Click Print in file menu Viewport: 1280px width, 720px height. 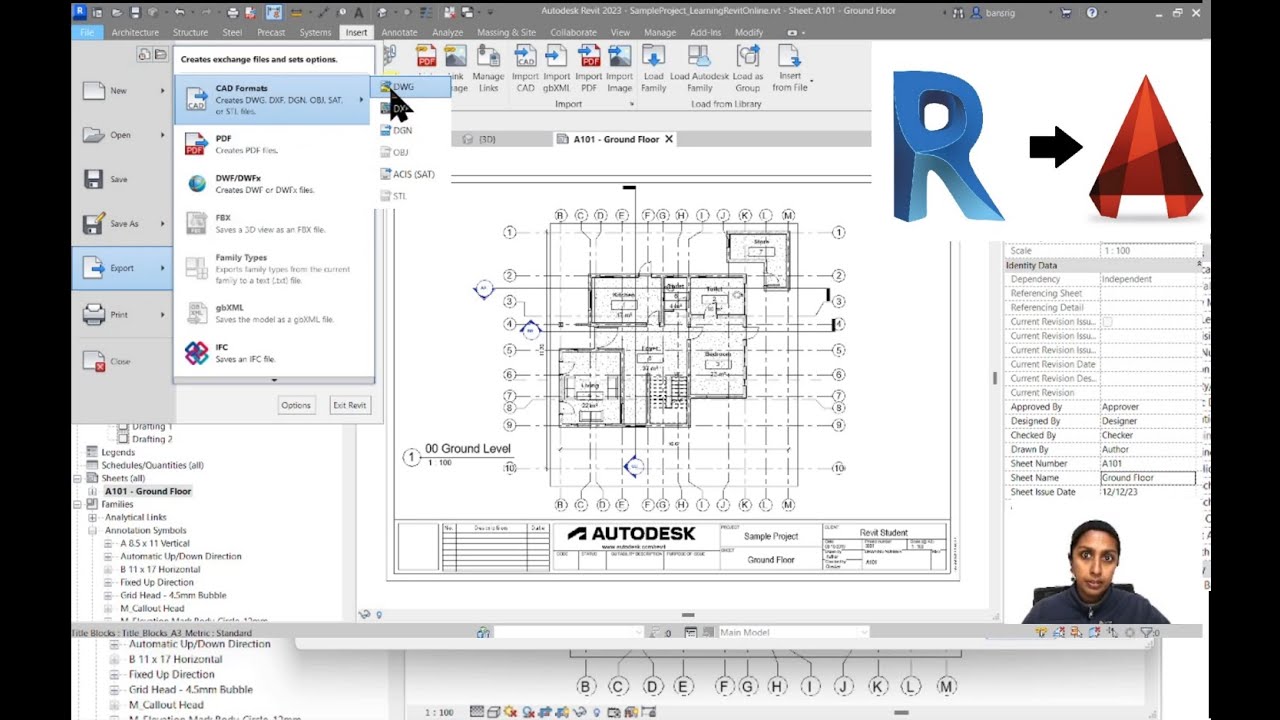122,314
